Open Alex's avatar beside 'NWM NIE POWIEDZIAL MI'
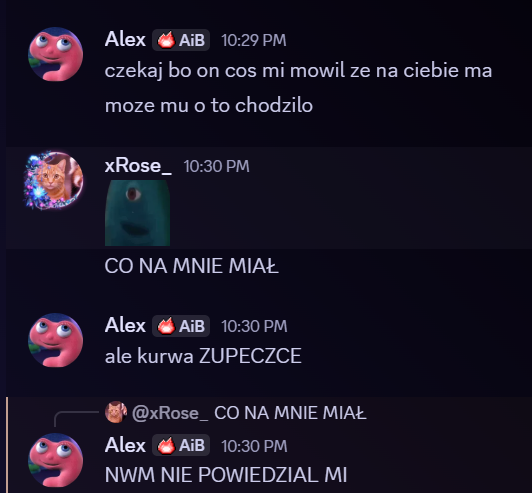Image resolution: width=532 pixels, height=493 pixels. (x=55, y=460)
